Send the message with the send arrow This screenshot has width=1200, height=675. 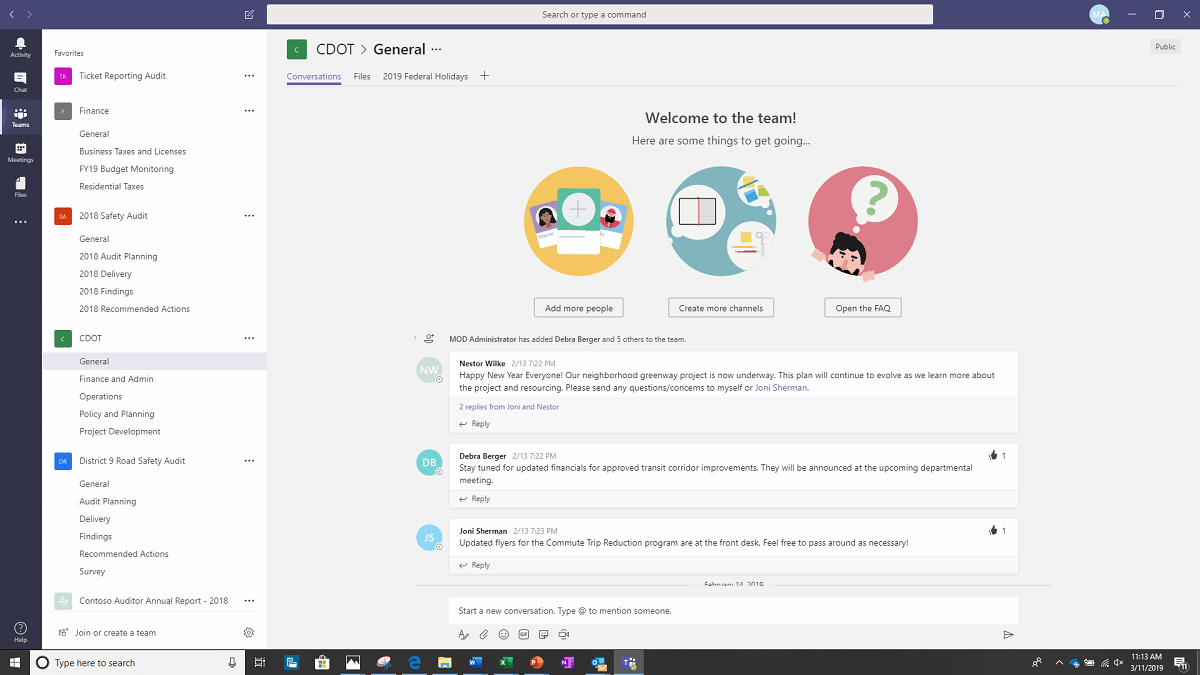[x=1008, y=634]
